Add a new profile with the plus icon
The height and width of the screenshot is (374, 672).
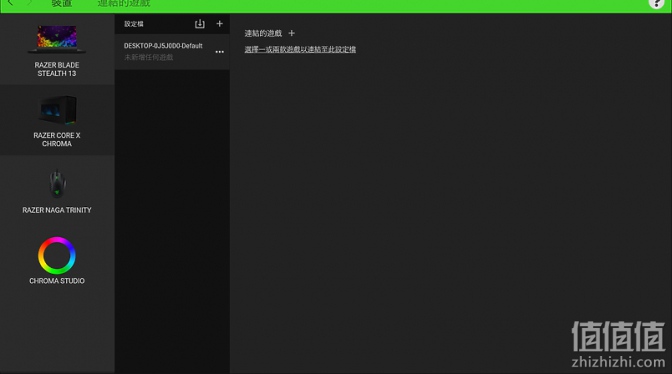click(x=219, y=24)
